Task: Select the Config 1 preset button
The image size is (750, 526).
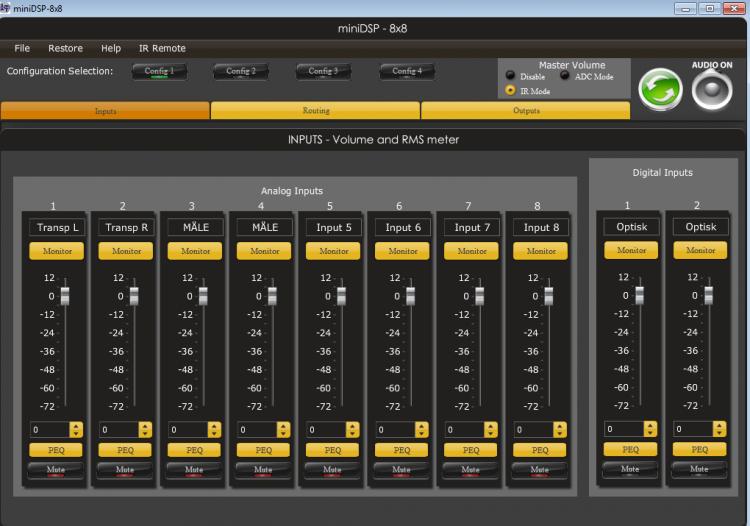Action: 157,72
